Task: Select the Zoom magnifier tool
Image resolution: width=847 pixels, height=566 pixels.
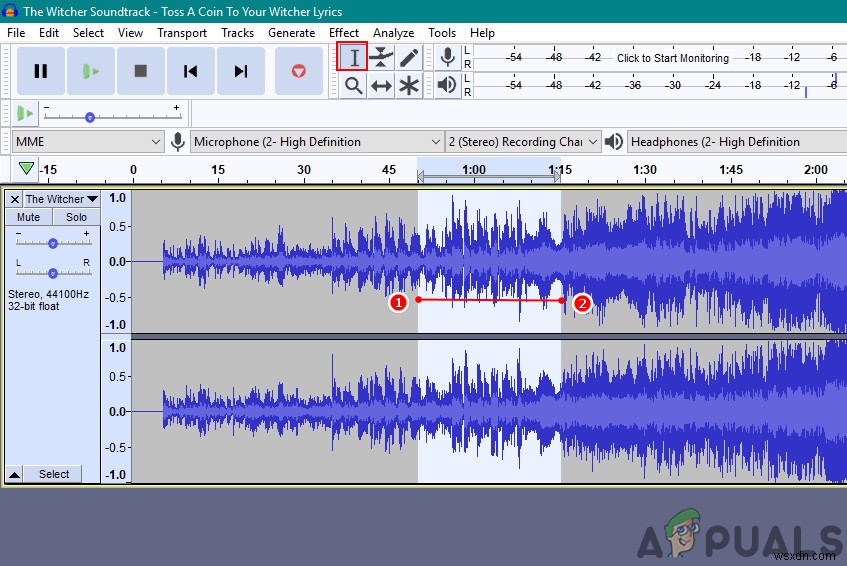Action: (353, 85)
